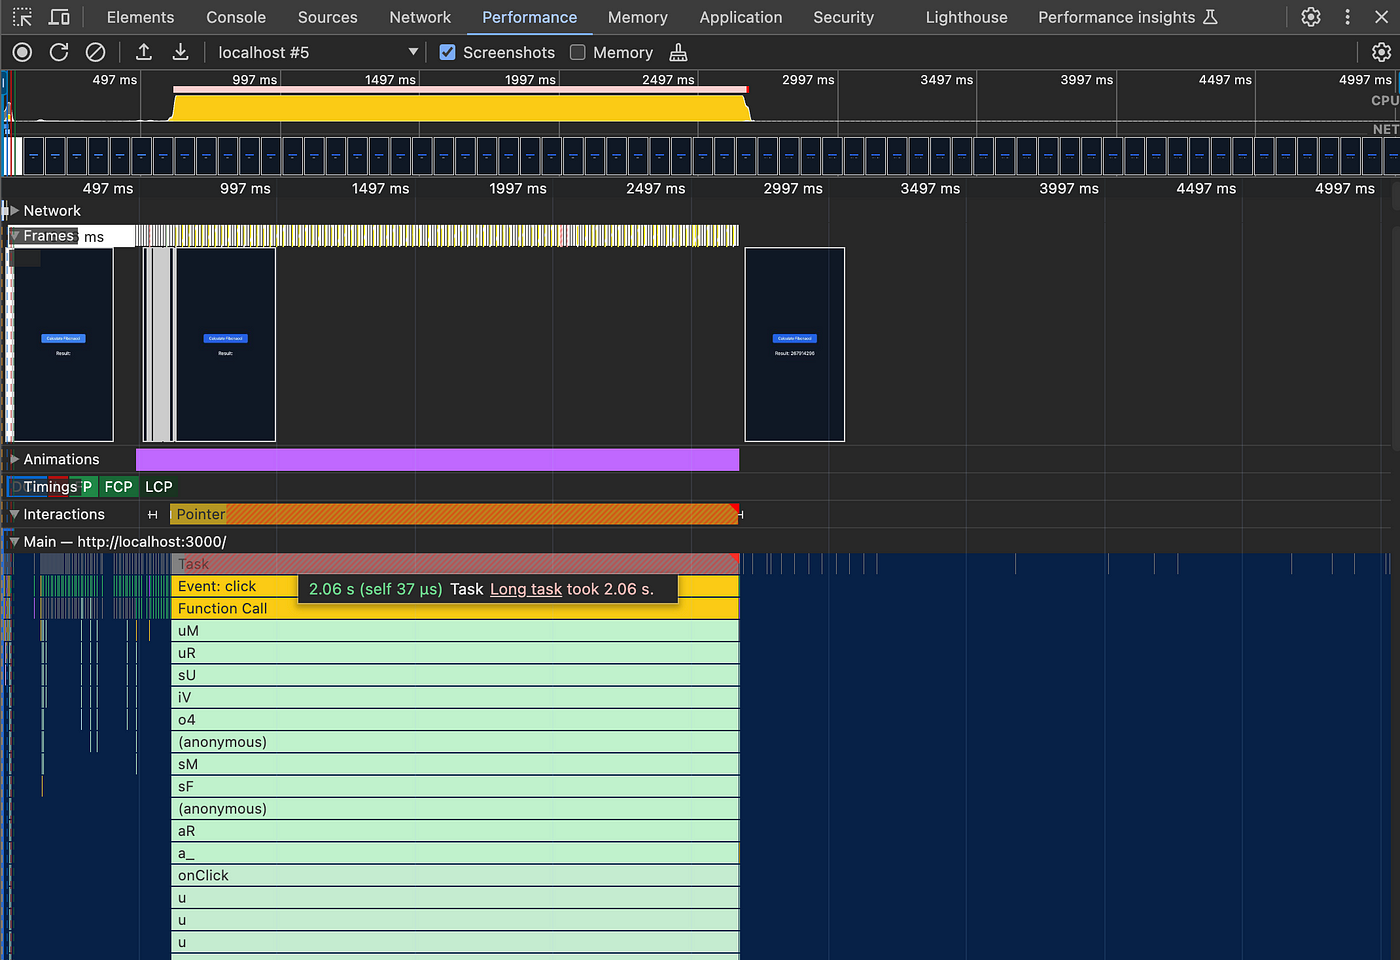1400x960 pixels.
Task: Open the three-dot customize menu
Action: pos(1347,17)
